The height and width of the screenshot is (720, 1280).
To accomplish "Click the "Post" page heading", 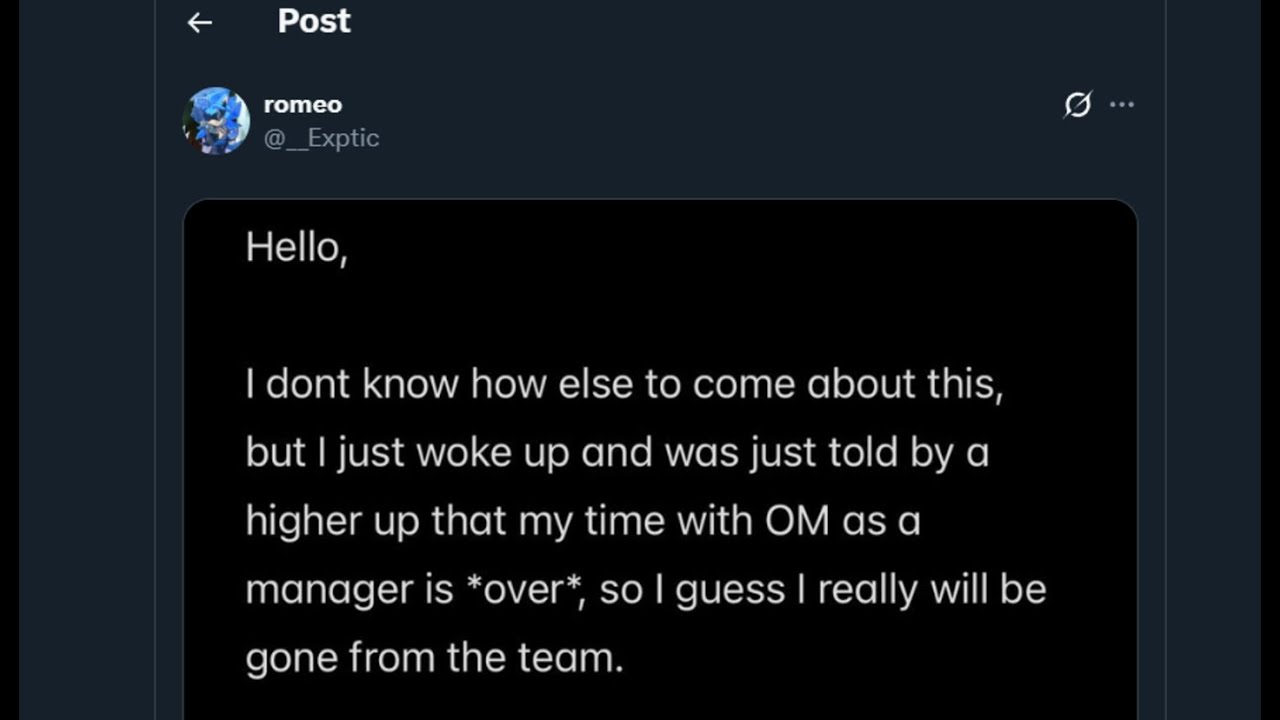I will tap(314, 21).
